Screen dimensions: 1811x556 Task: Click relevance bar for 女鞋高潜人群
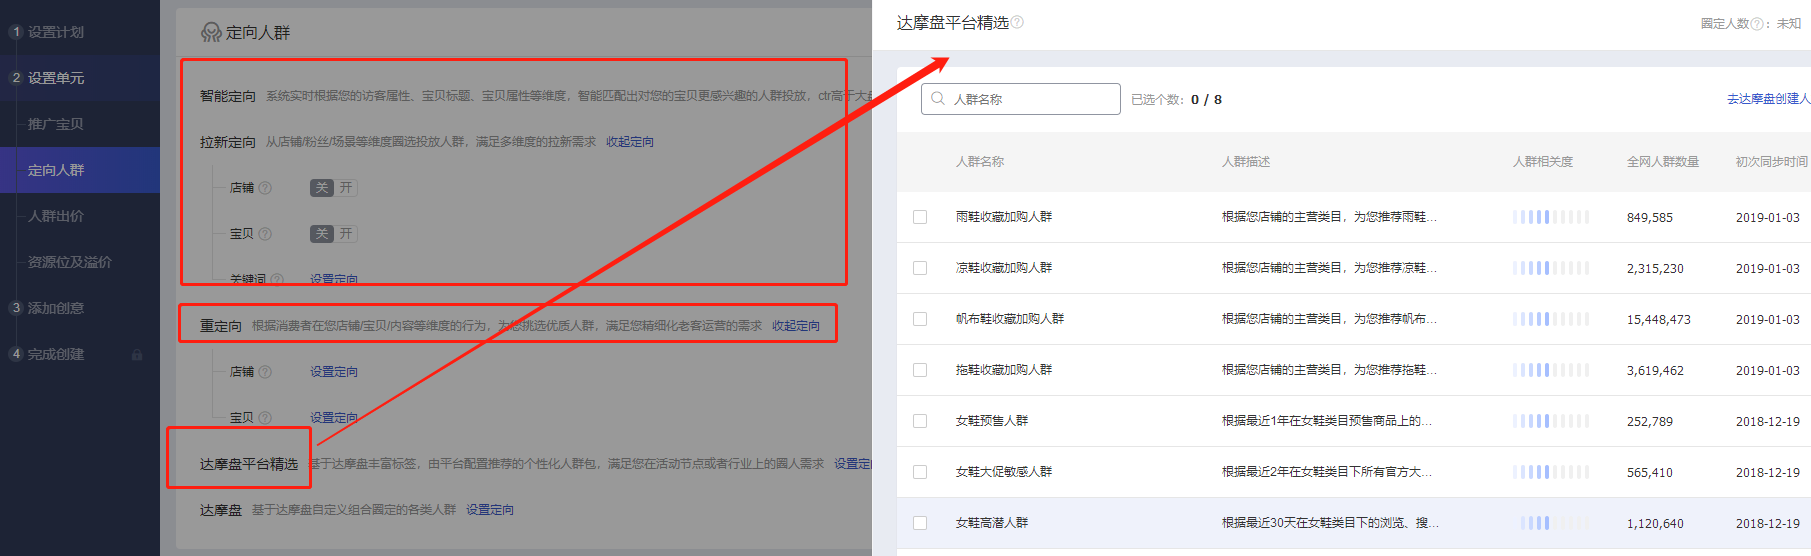coord(1550,523)
